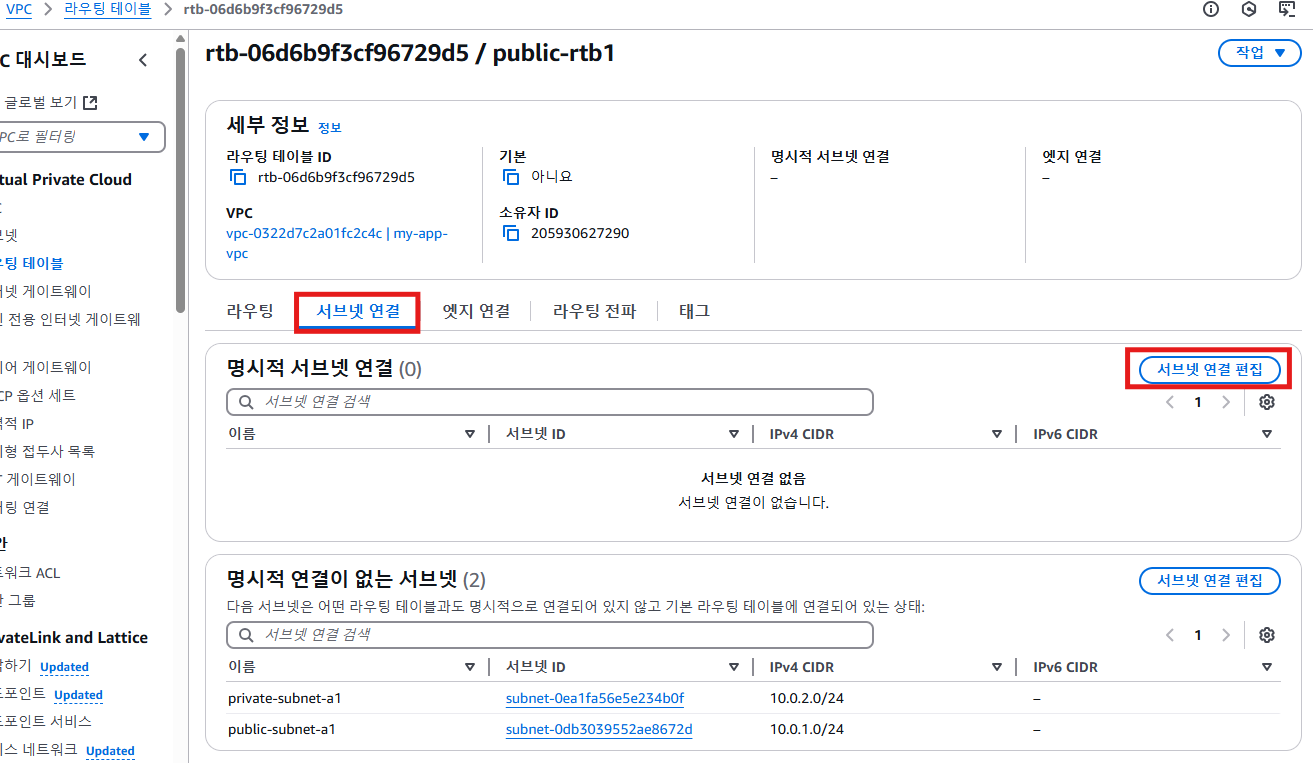1313x763 pixels.
Task: Open the CloudShell screen icon in top bar
Action: 1287,9
